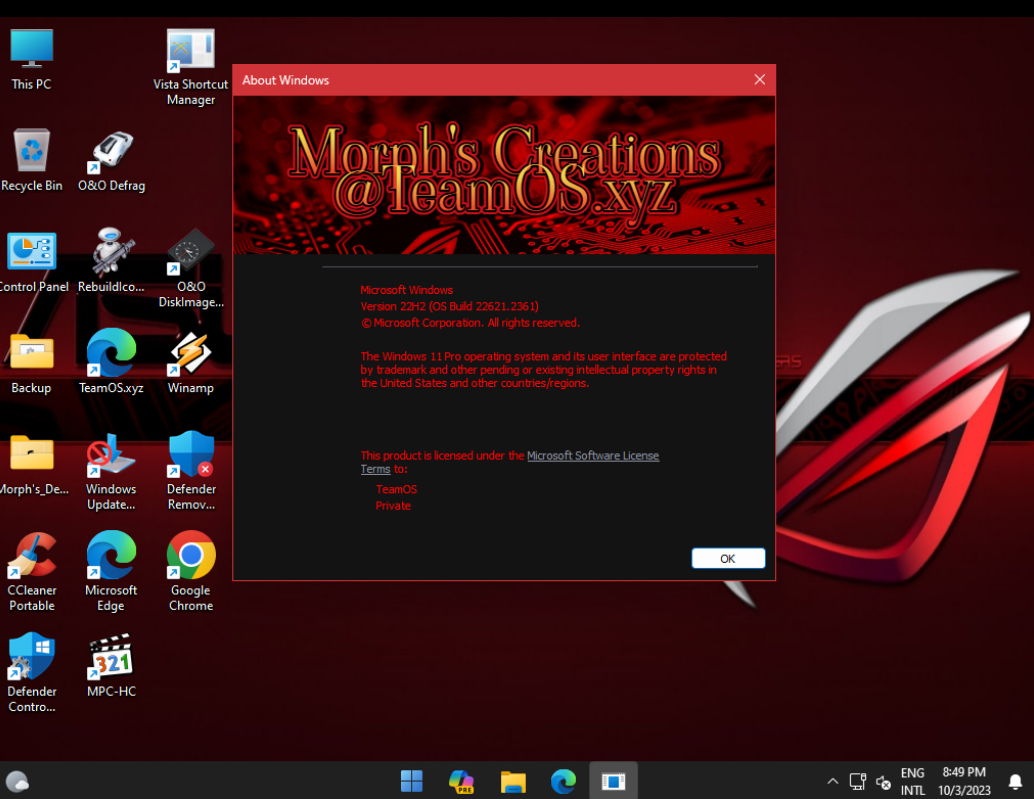Select the Morph's_De... folder icon
The width and height of the screenshot is (1034, 799).
(31, 464)
